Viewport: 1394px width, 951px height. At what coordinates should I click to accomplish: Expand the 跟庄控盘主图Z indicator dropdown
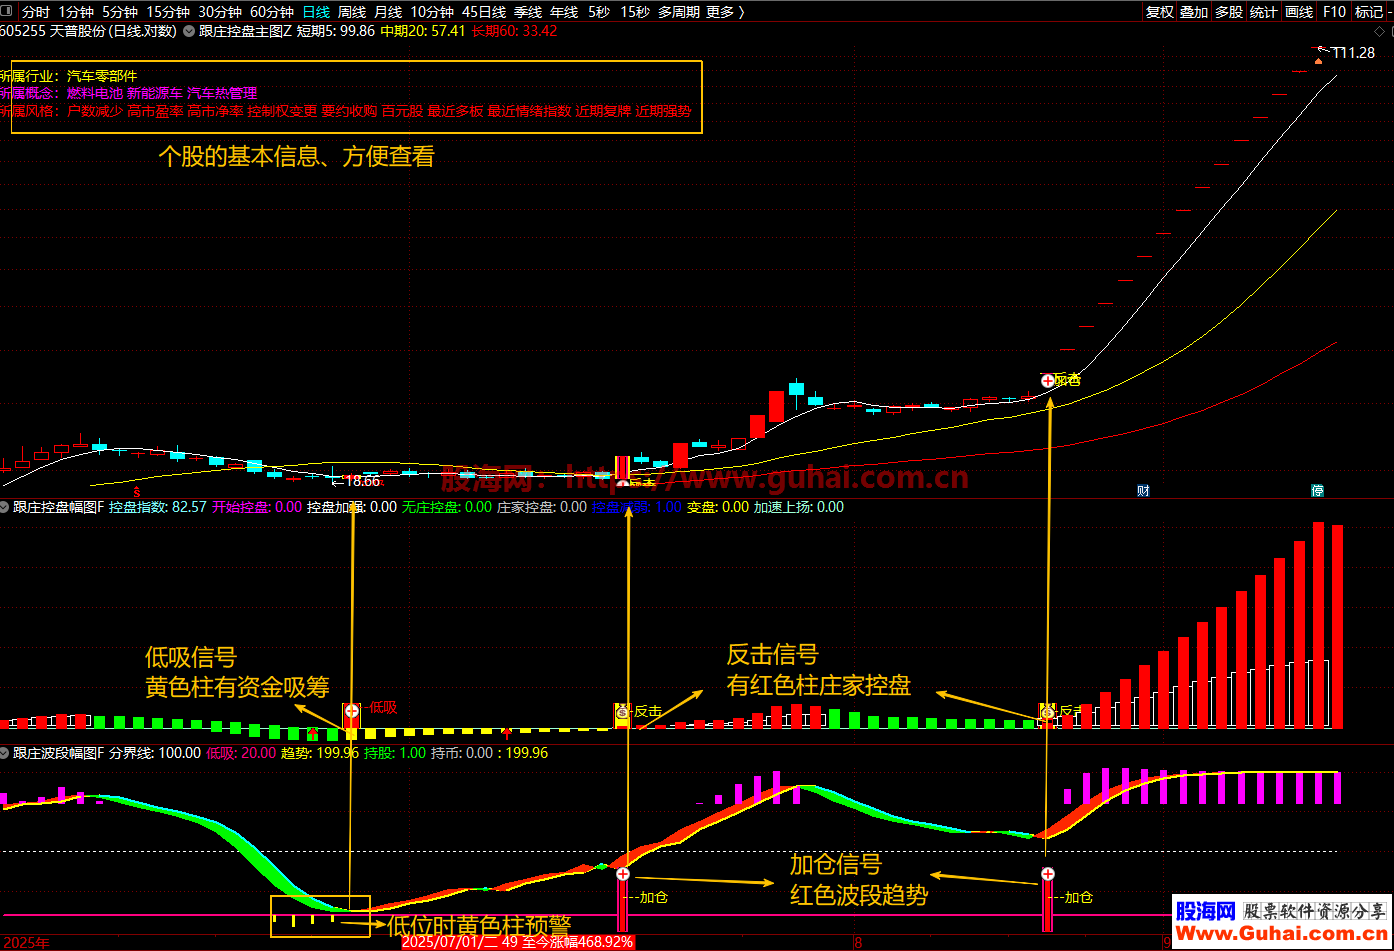point(189,31)
